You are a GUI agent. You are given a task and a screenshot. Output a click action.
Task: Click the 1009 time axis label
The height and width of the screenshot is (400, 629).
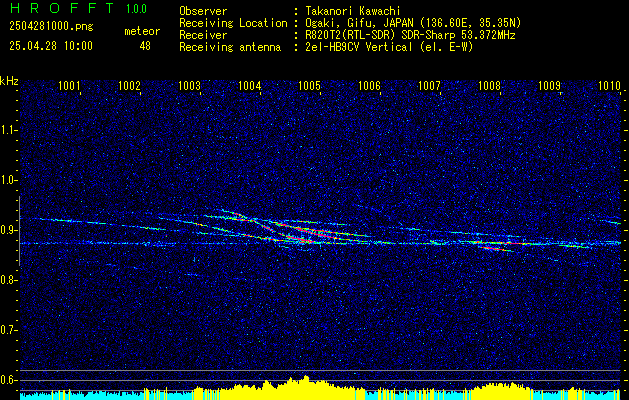tap(550, 85)
